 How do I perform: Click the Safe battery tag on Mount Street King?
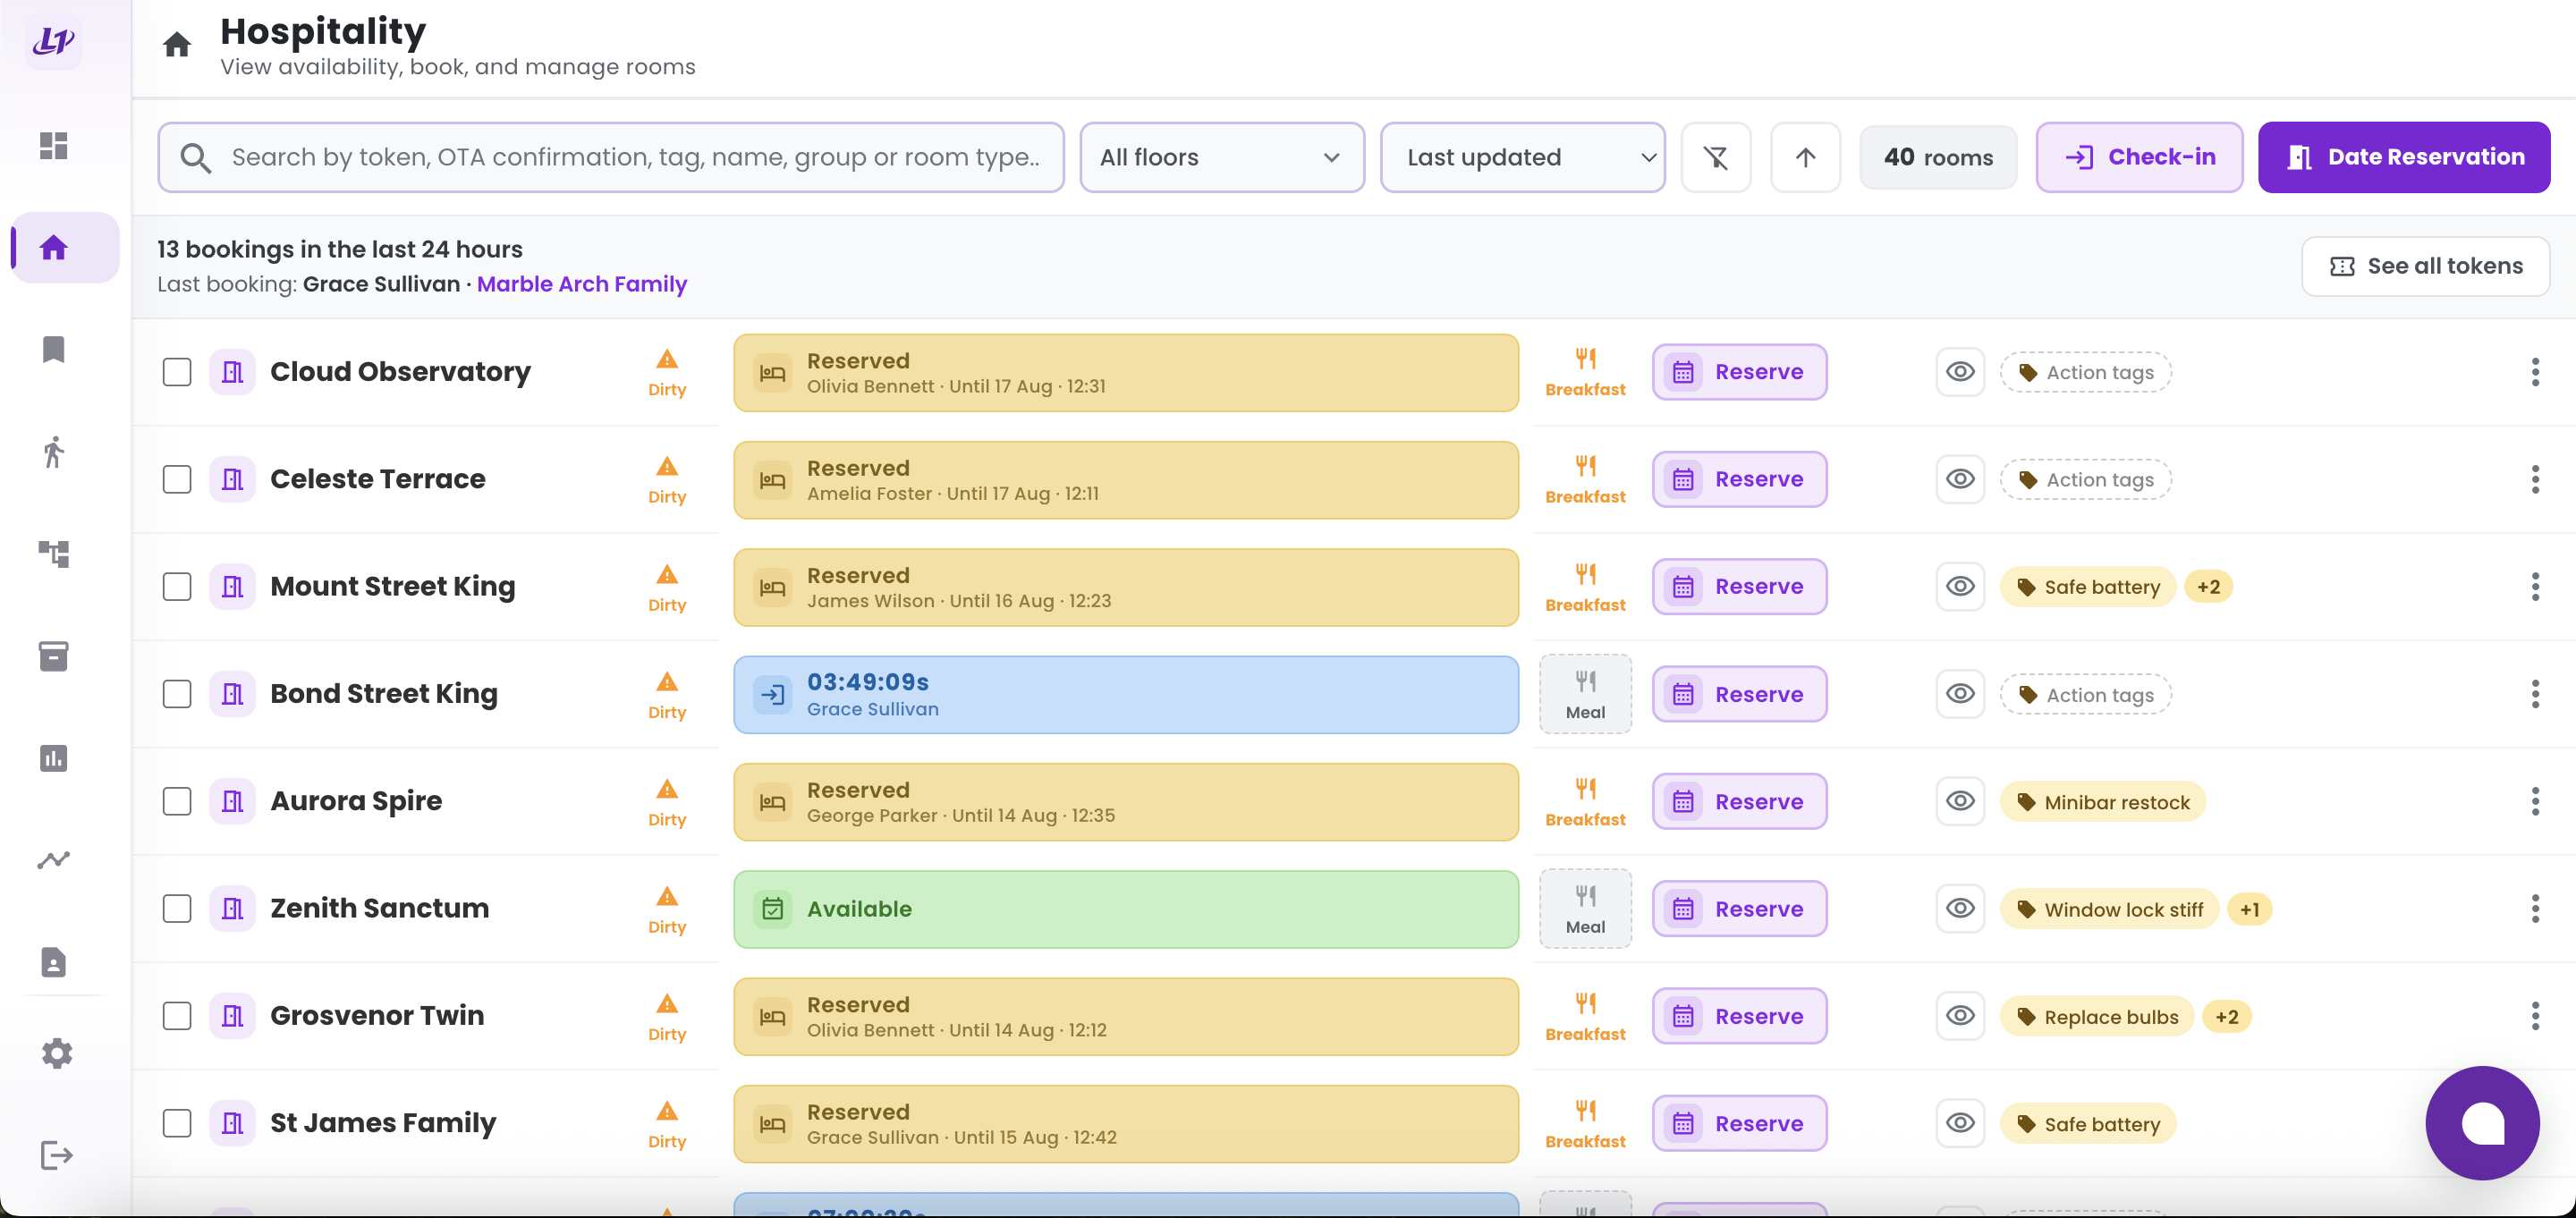pos(2088,587)
